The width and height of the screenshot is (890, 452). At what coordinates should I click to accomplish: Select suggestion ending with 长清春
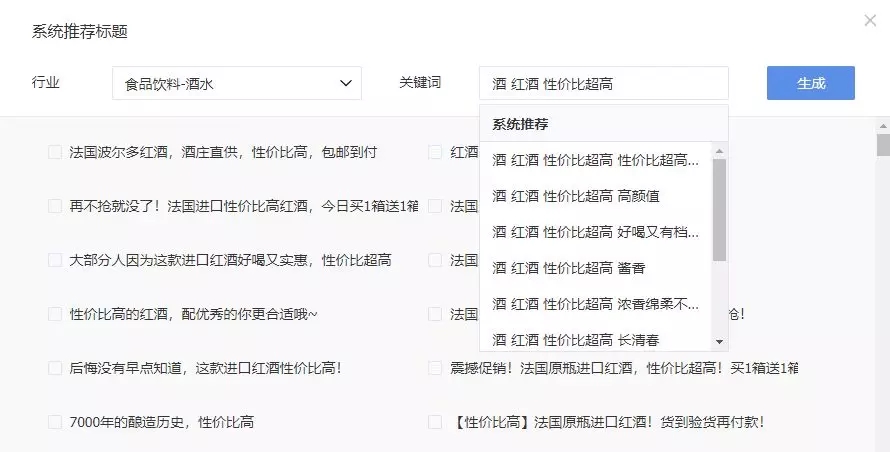pyautogui.click(x=595, y=340)
